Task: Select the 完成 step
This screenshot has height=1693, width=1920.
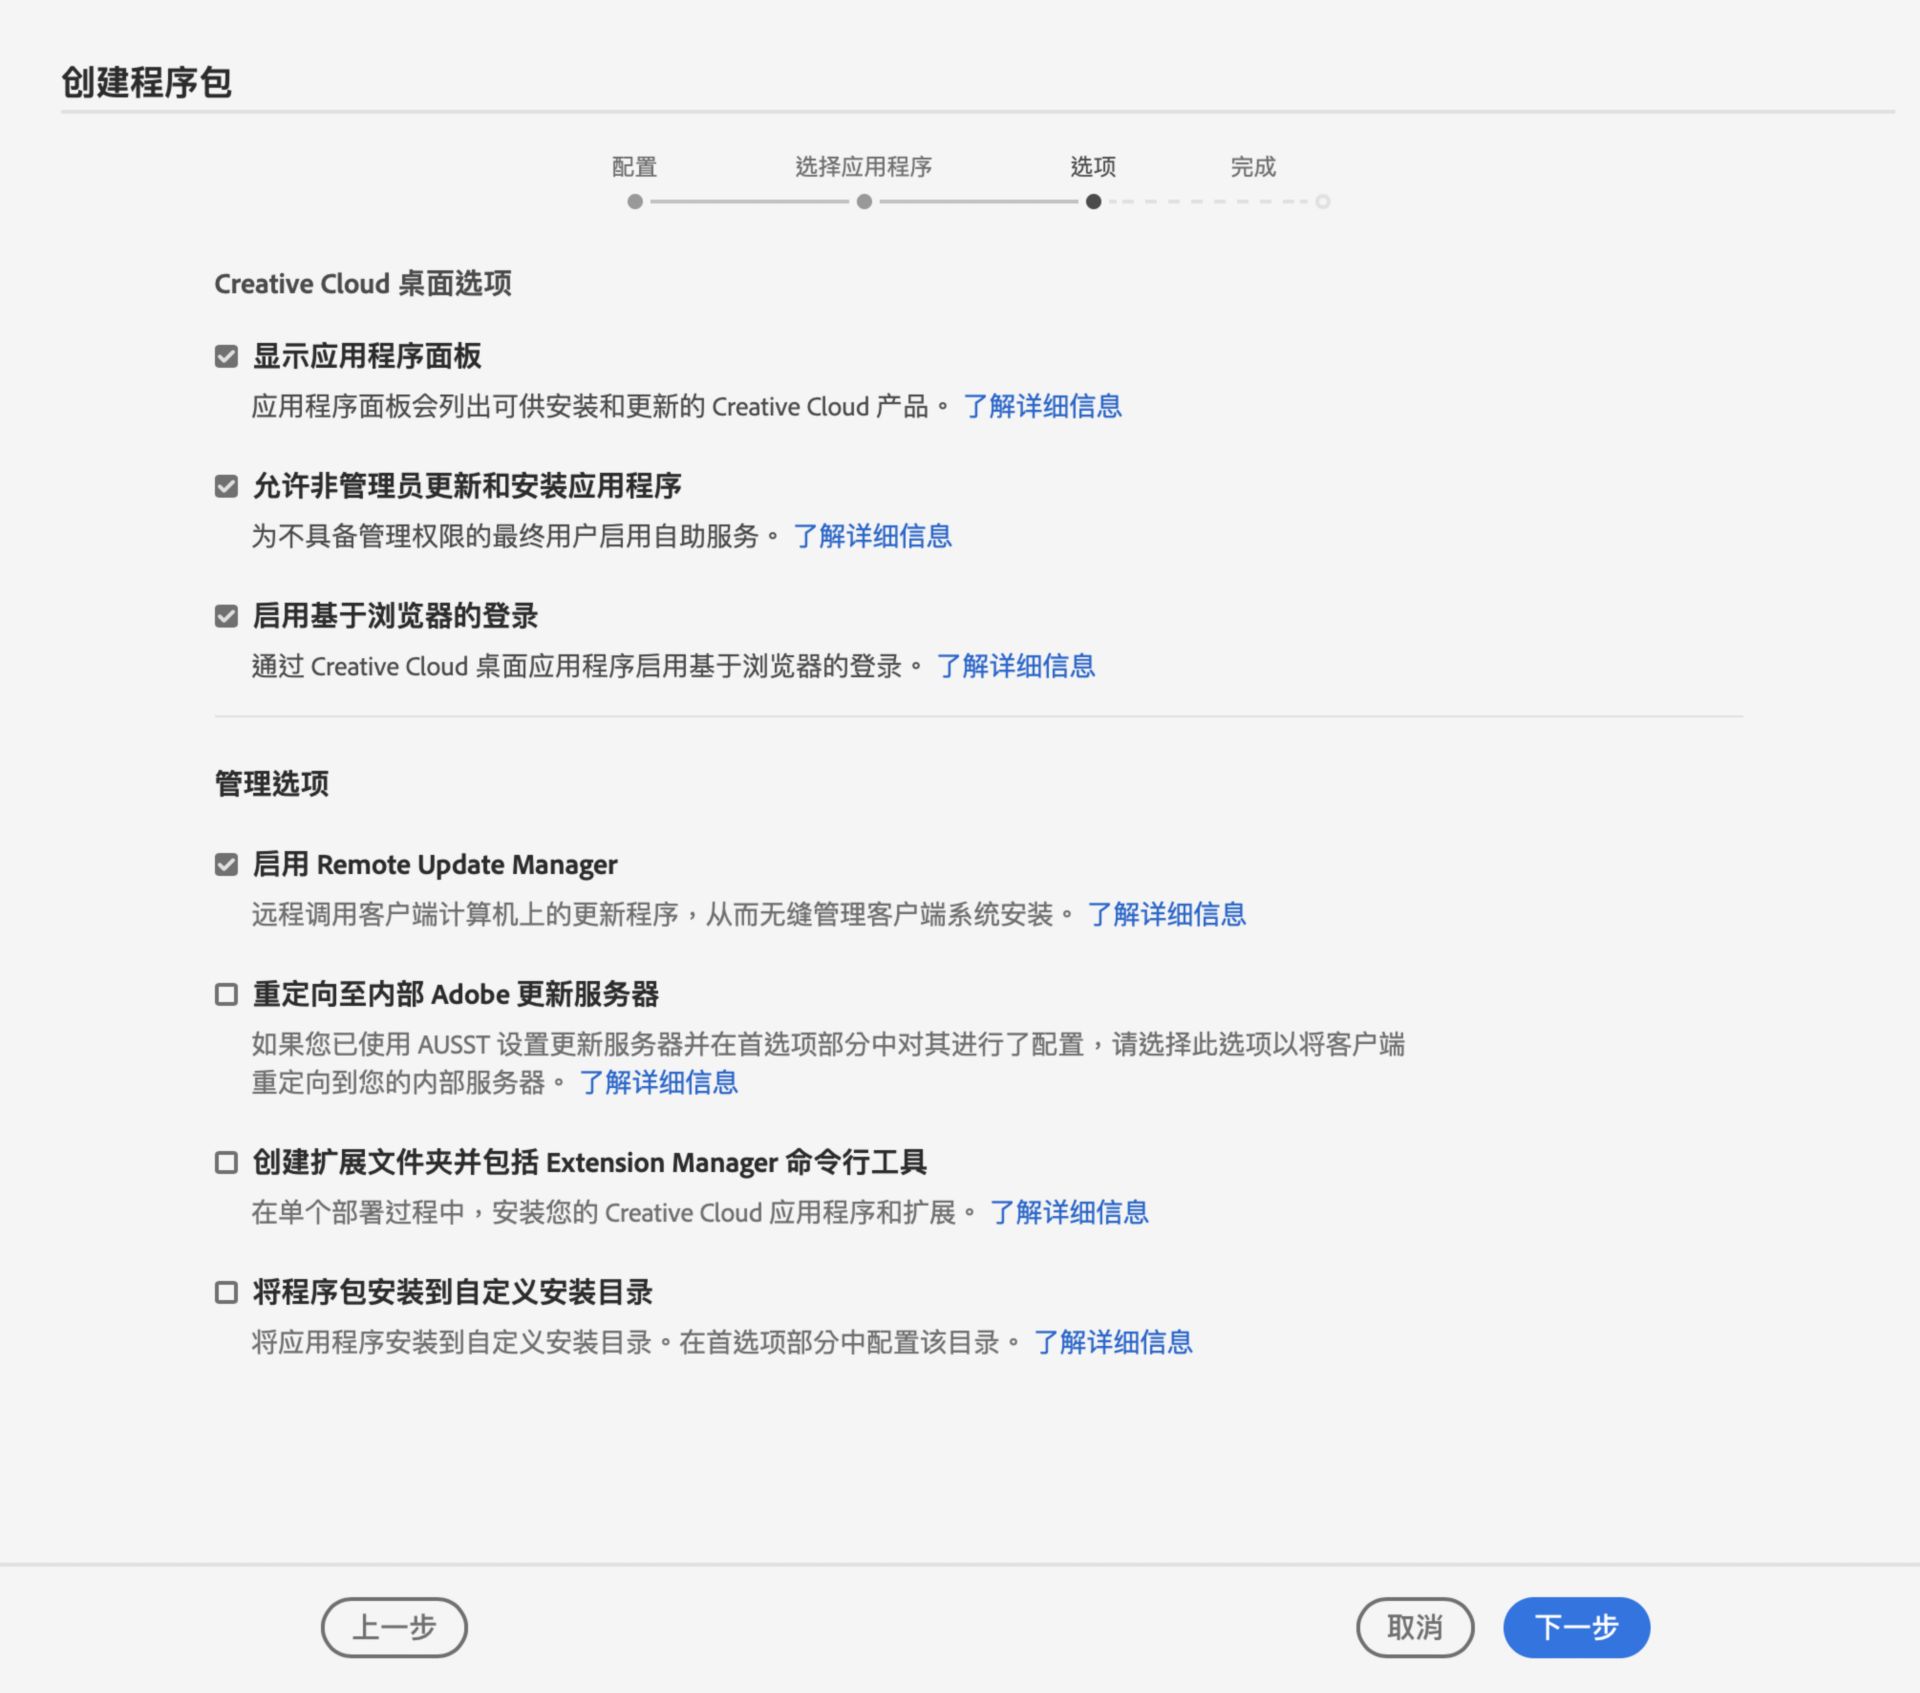Action: point(1253,167)
